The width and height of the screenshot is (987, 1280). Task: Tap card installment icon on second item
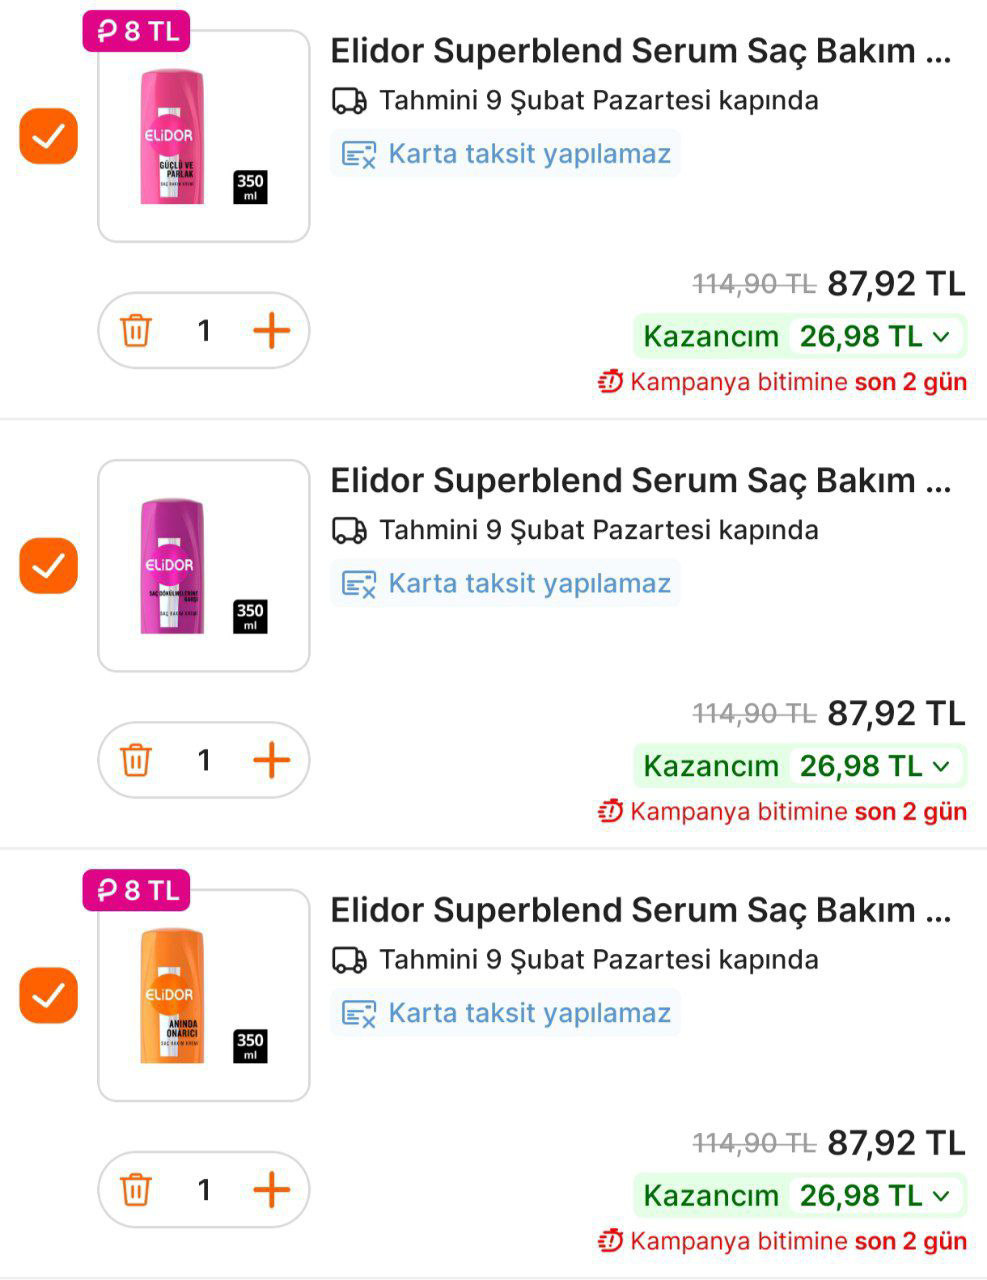pyautogui.click(x=359, y=583)
